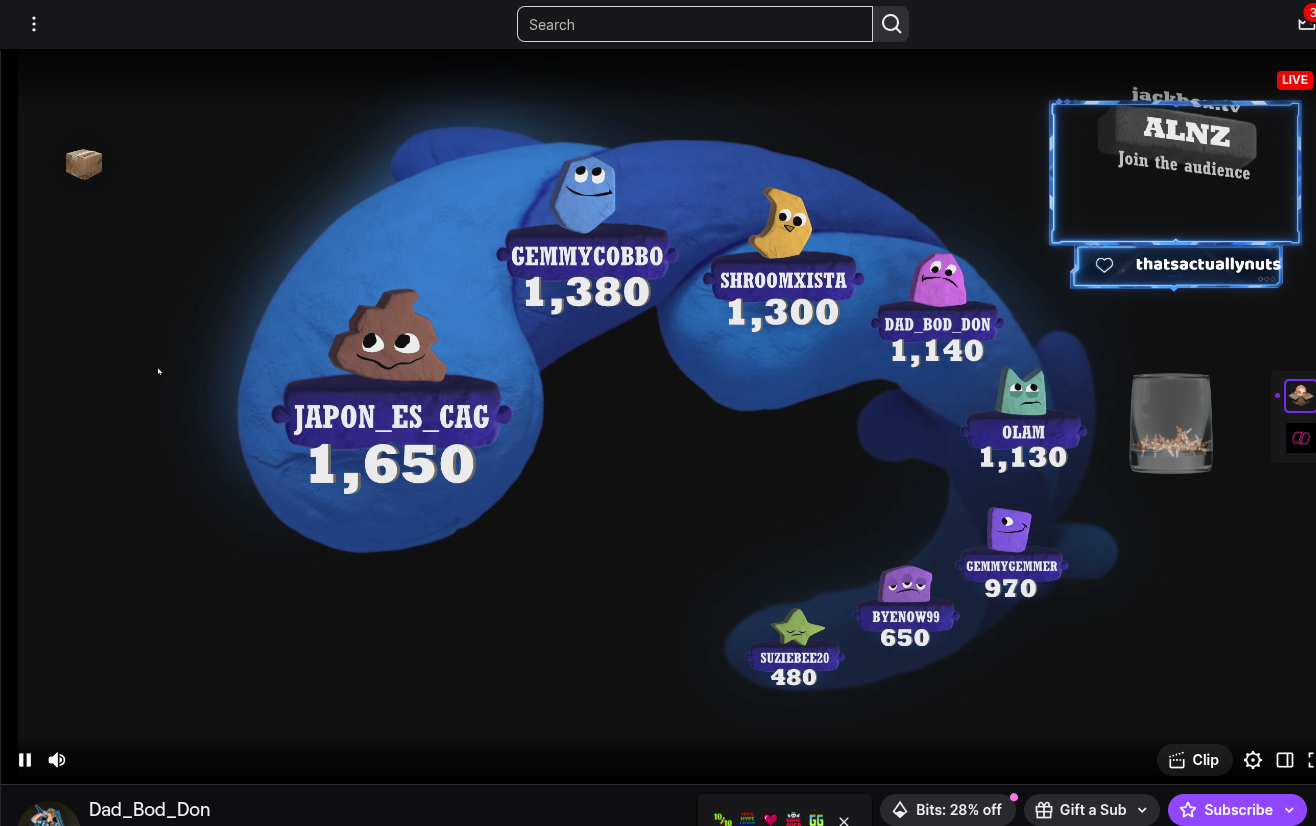Click the JAPON_ES_CAG player name
This screenshot has height=826, width=1316.
coord(392,417)
